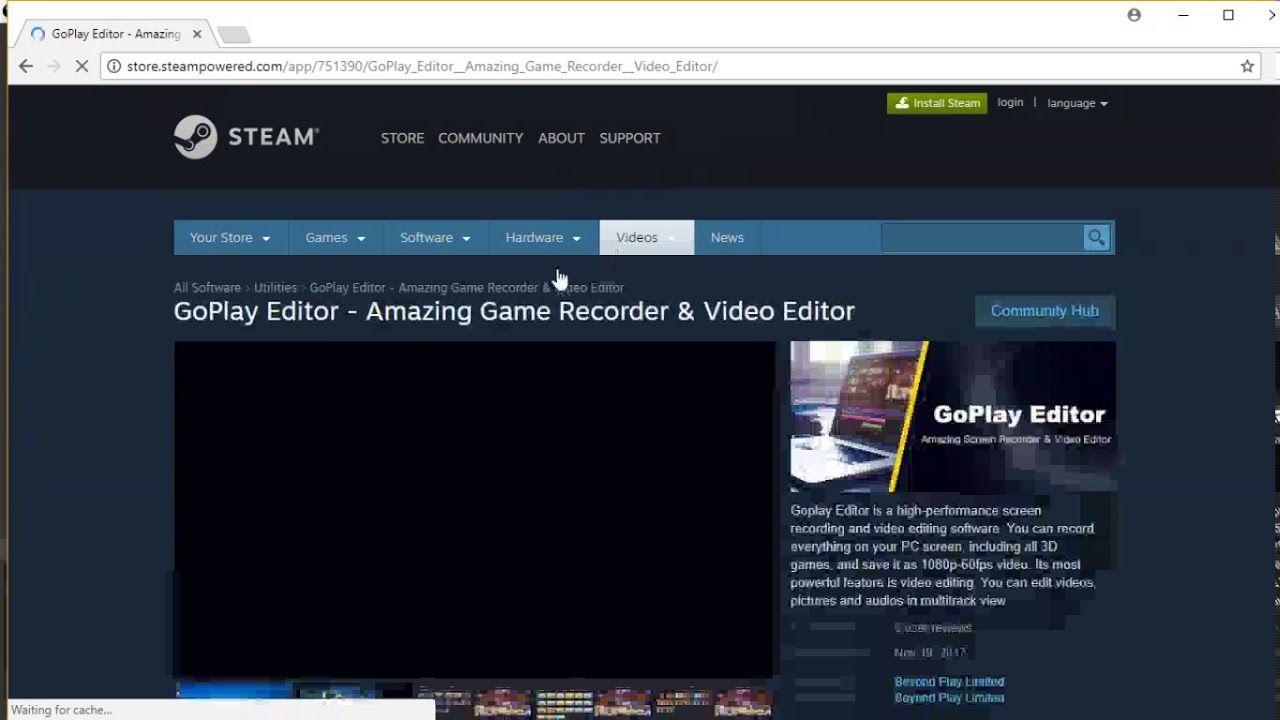Click the All Software breadcrumb link
1280x720 pixels.
[207, 287]
